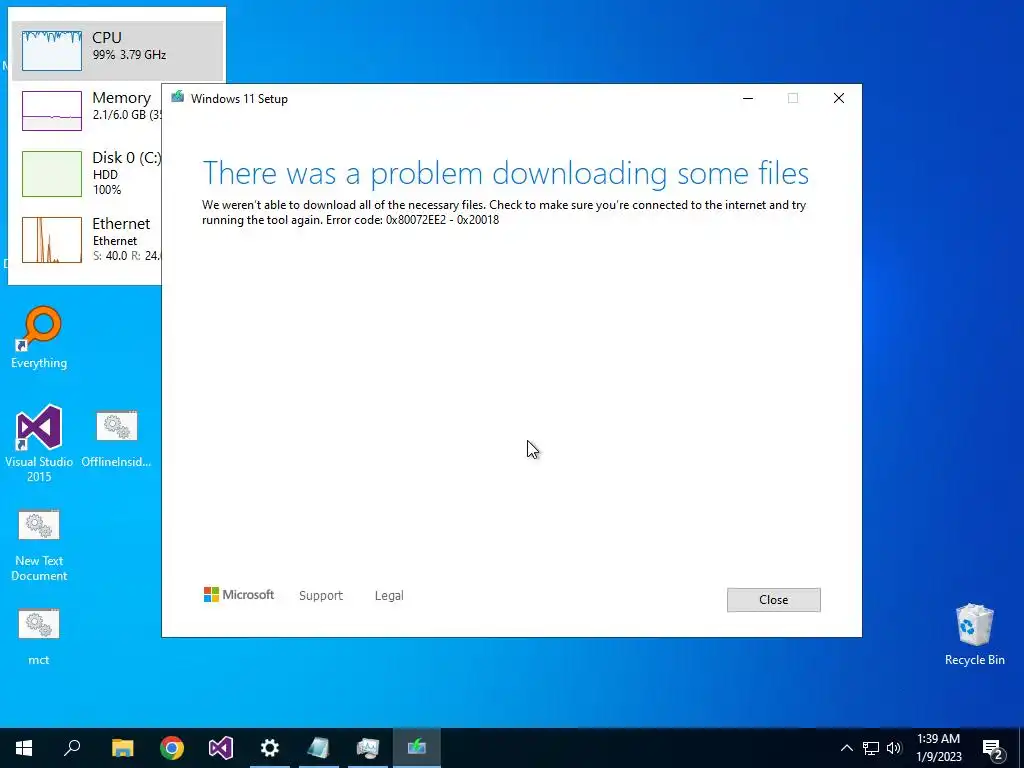Click the volume speaker tray icon
The height and width of the screenshot is (768, 1024).
894,748
